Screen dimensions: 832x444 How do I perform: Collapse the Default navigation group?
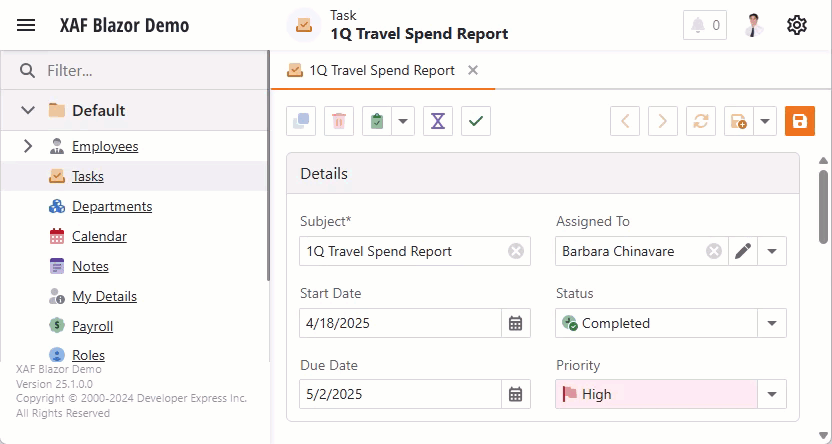tap(28, 110)
